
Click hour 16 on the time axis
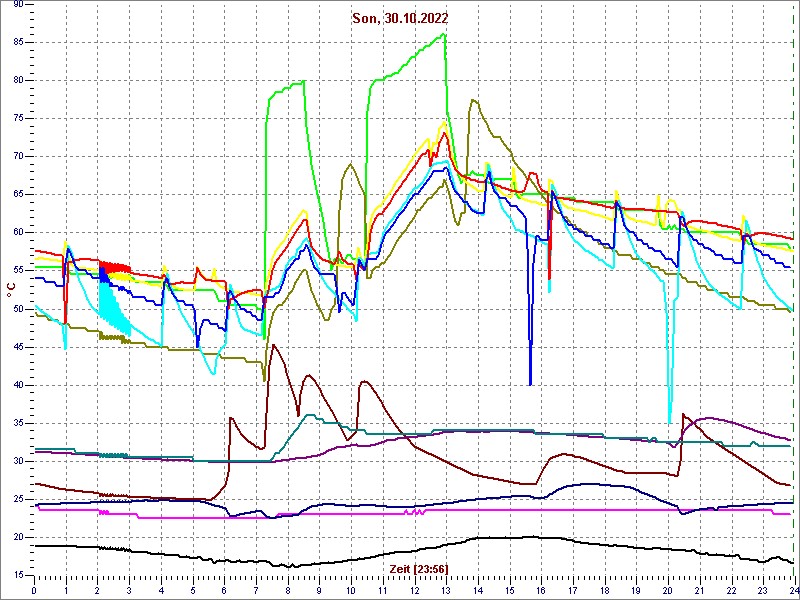coord(540,590)
